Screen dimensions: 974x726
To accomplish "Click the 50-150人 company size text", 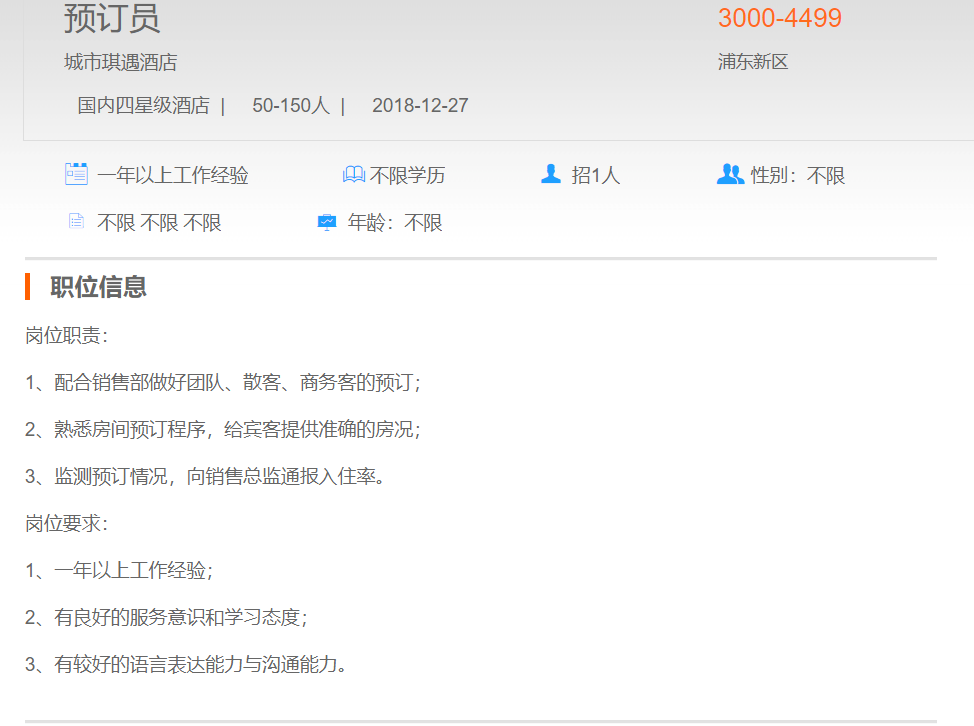I will coord(290,105).
